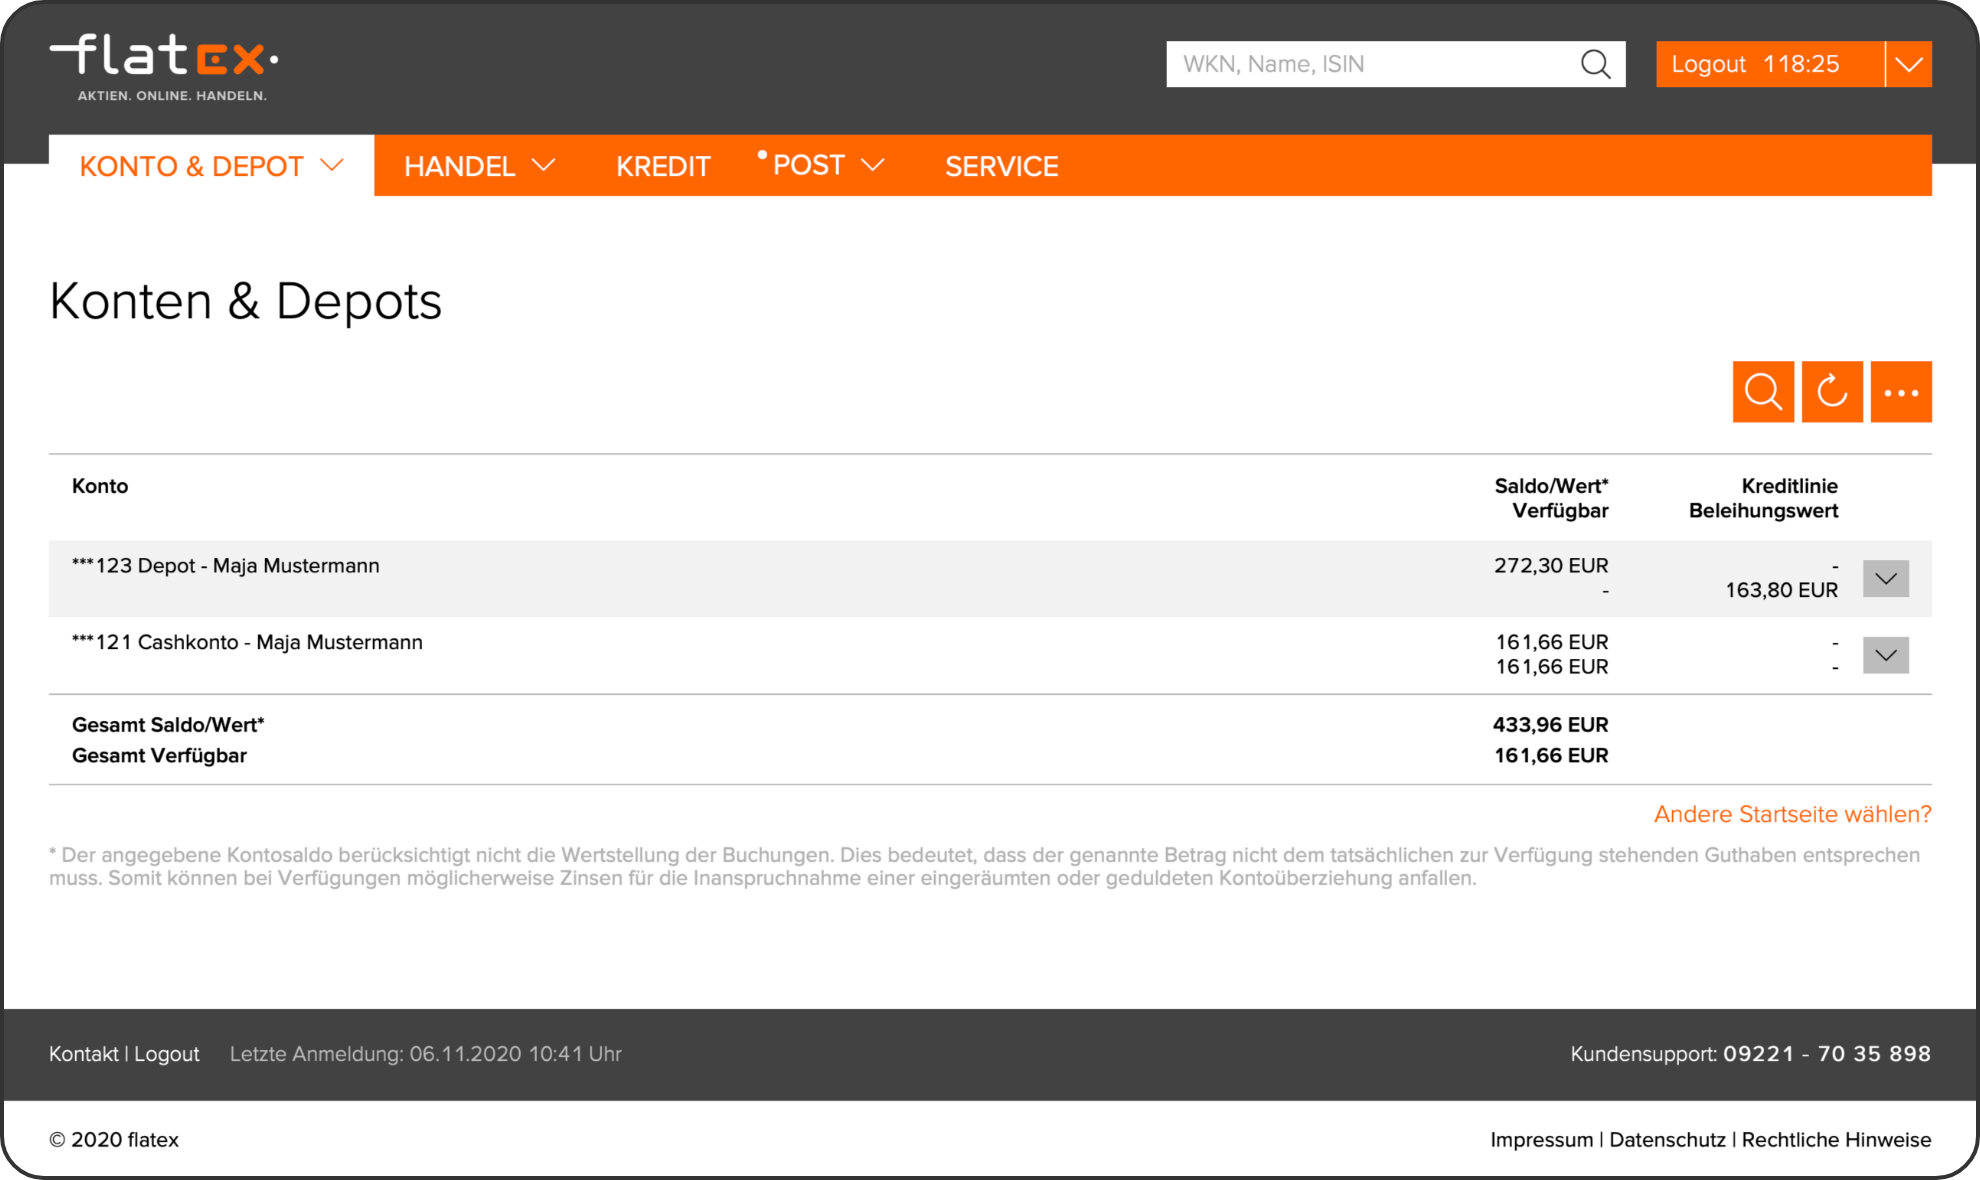The image size is (1980, 1180).
Task: Click the refresh accounts icon
Action: (1831, 392)
